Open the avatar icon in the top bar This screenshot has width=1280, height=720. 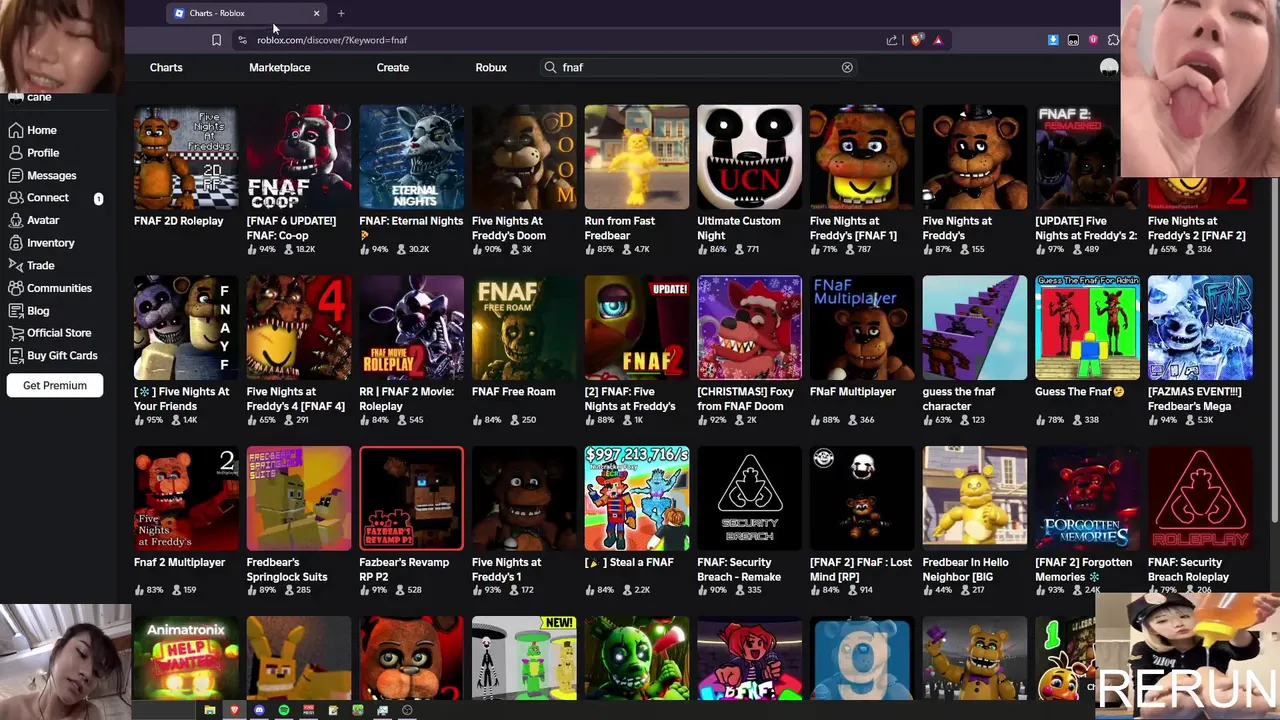pos(1109,67)
